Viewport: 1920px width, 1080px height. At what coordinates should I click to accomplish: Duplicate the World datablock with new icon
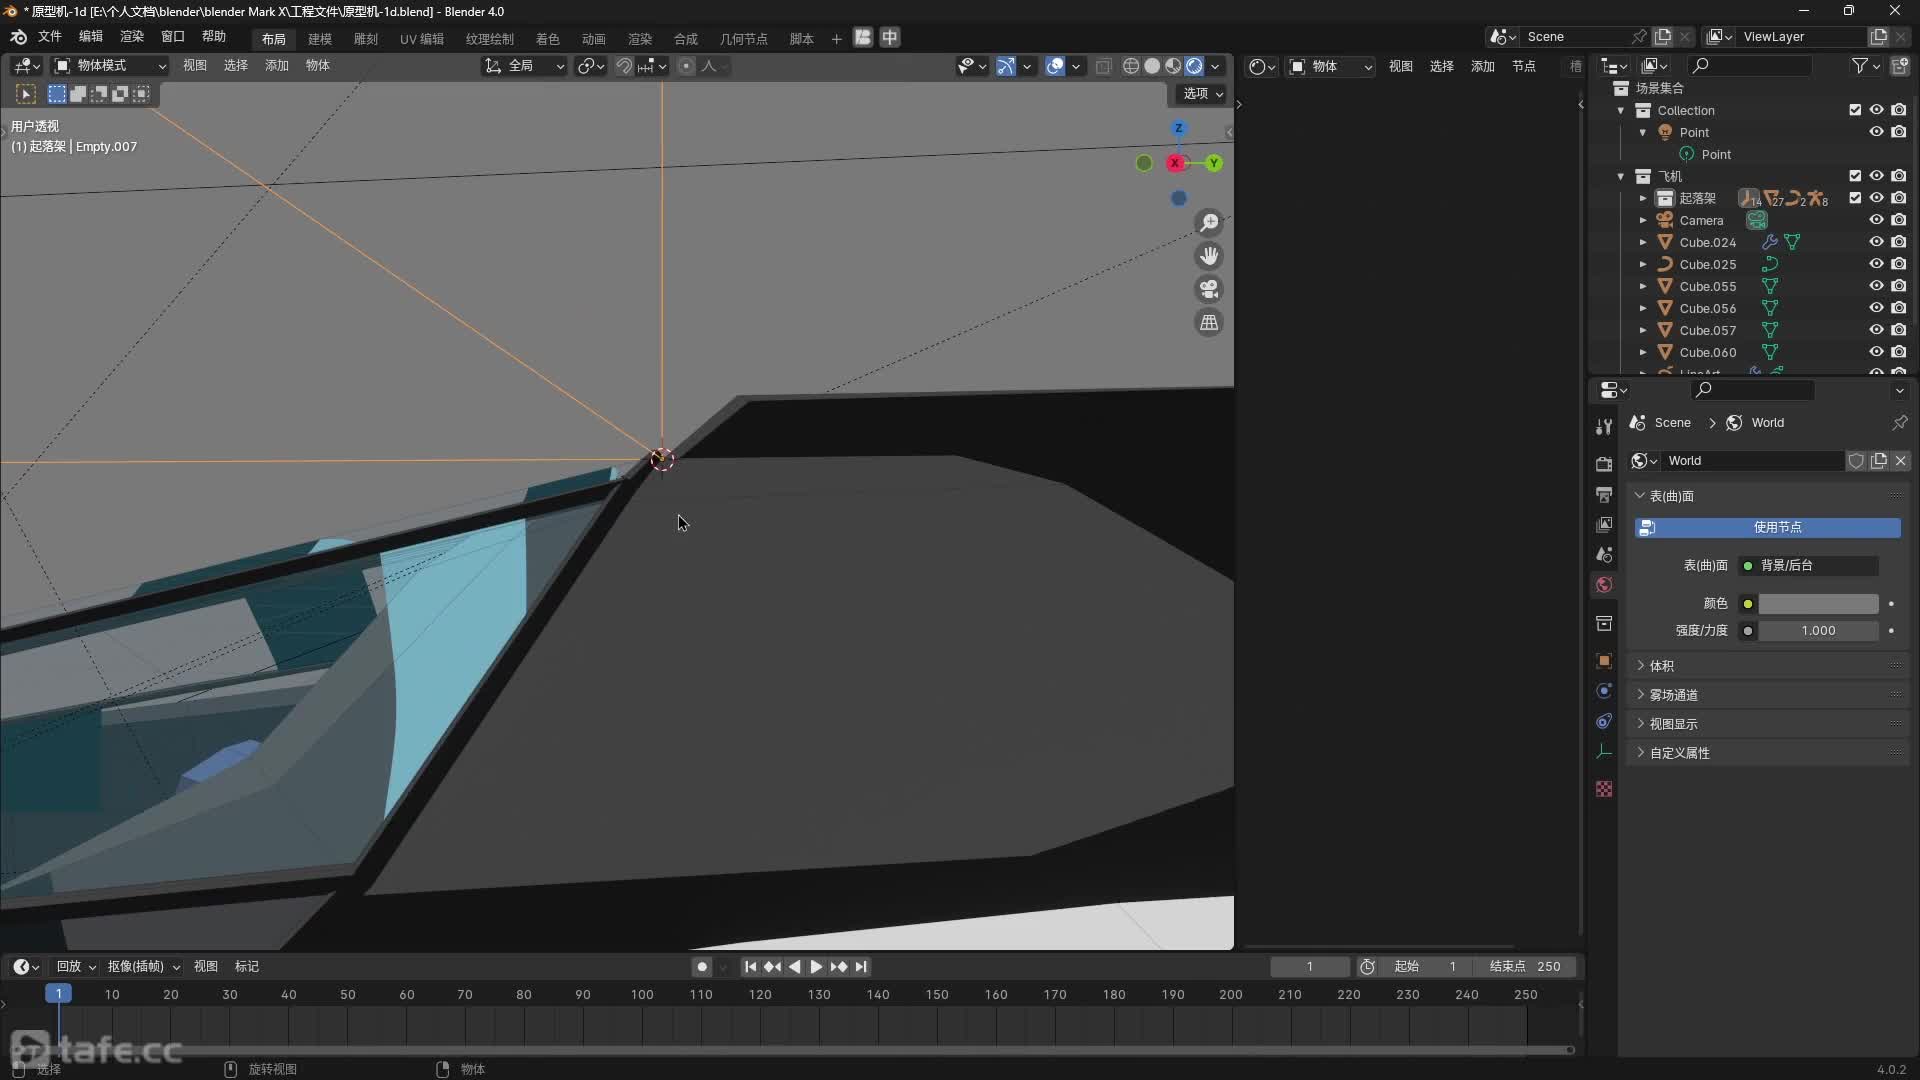point(1879,461)
